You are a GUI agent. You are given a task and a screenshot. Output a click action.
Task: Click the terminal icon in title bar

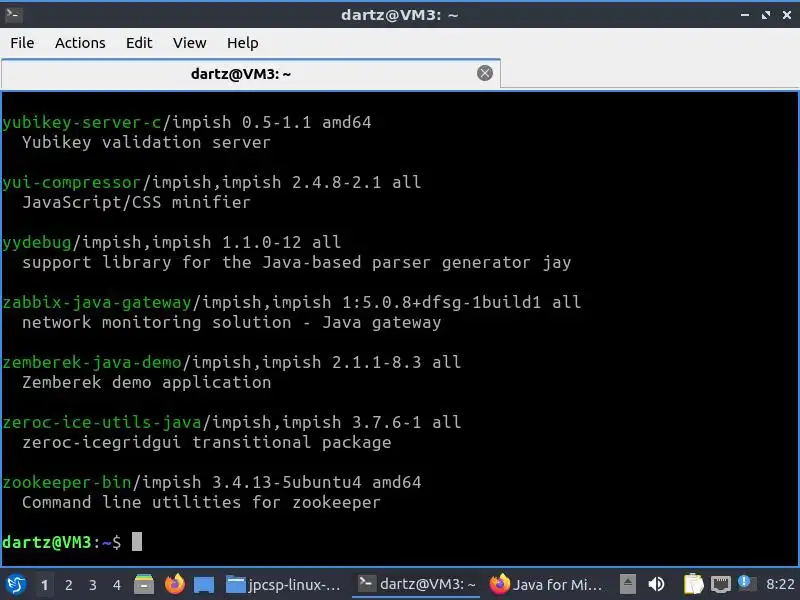click(x=13, y=15)
